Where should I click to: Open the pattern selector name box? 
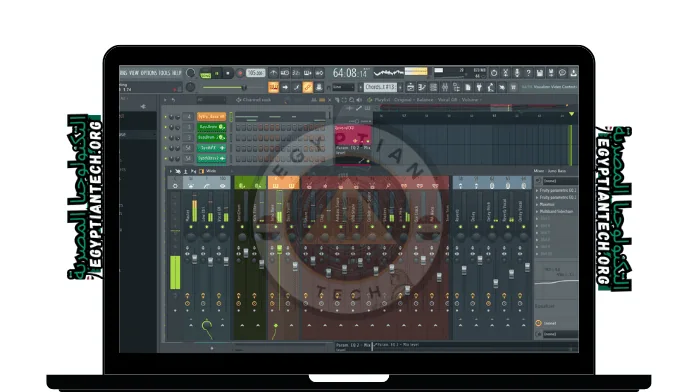pos(380,87)
